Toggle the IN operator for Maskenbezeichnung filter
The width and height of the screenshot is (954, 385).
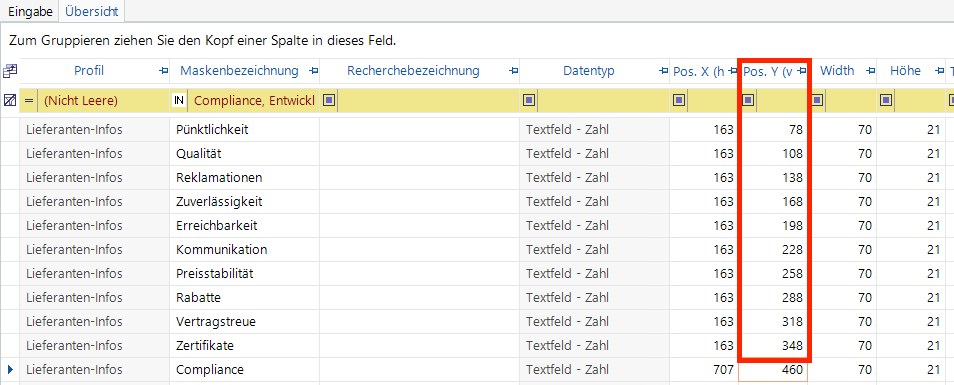pos(179,100)
